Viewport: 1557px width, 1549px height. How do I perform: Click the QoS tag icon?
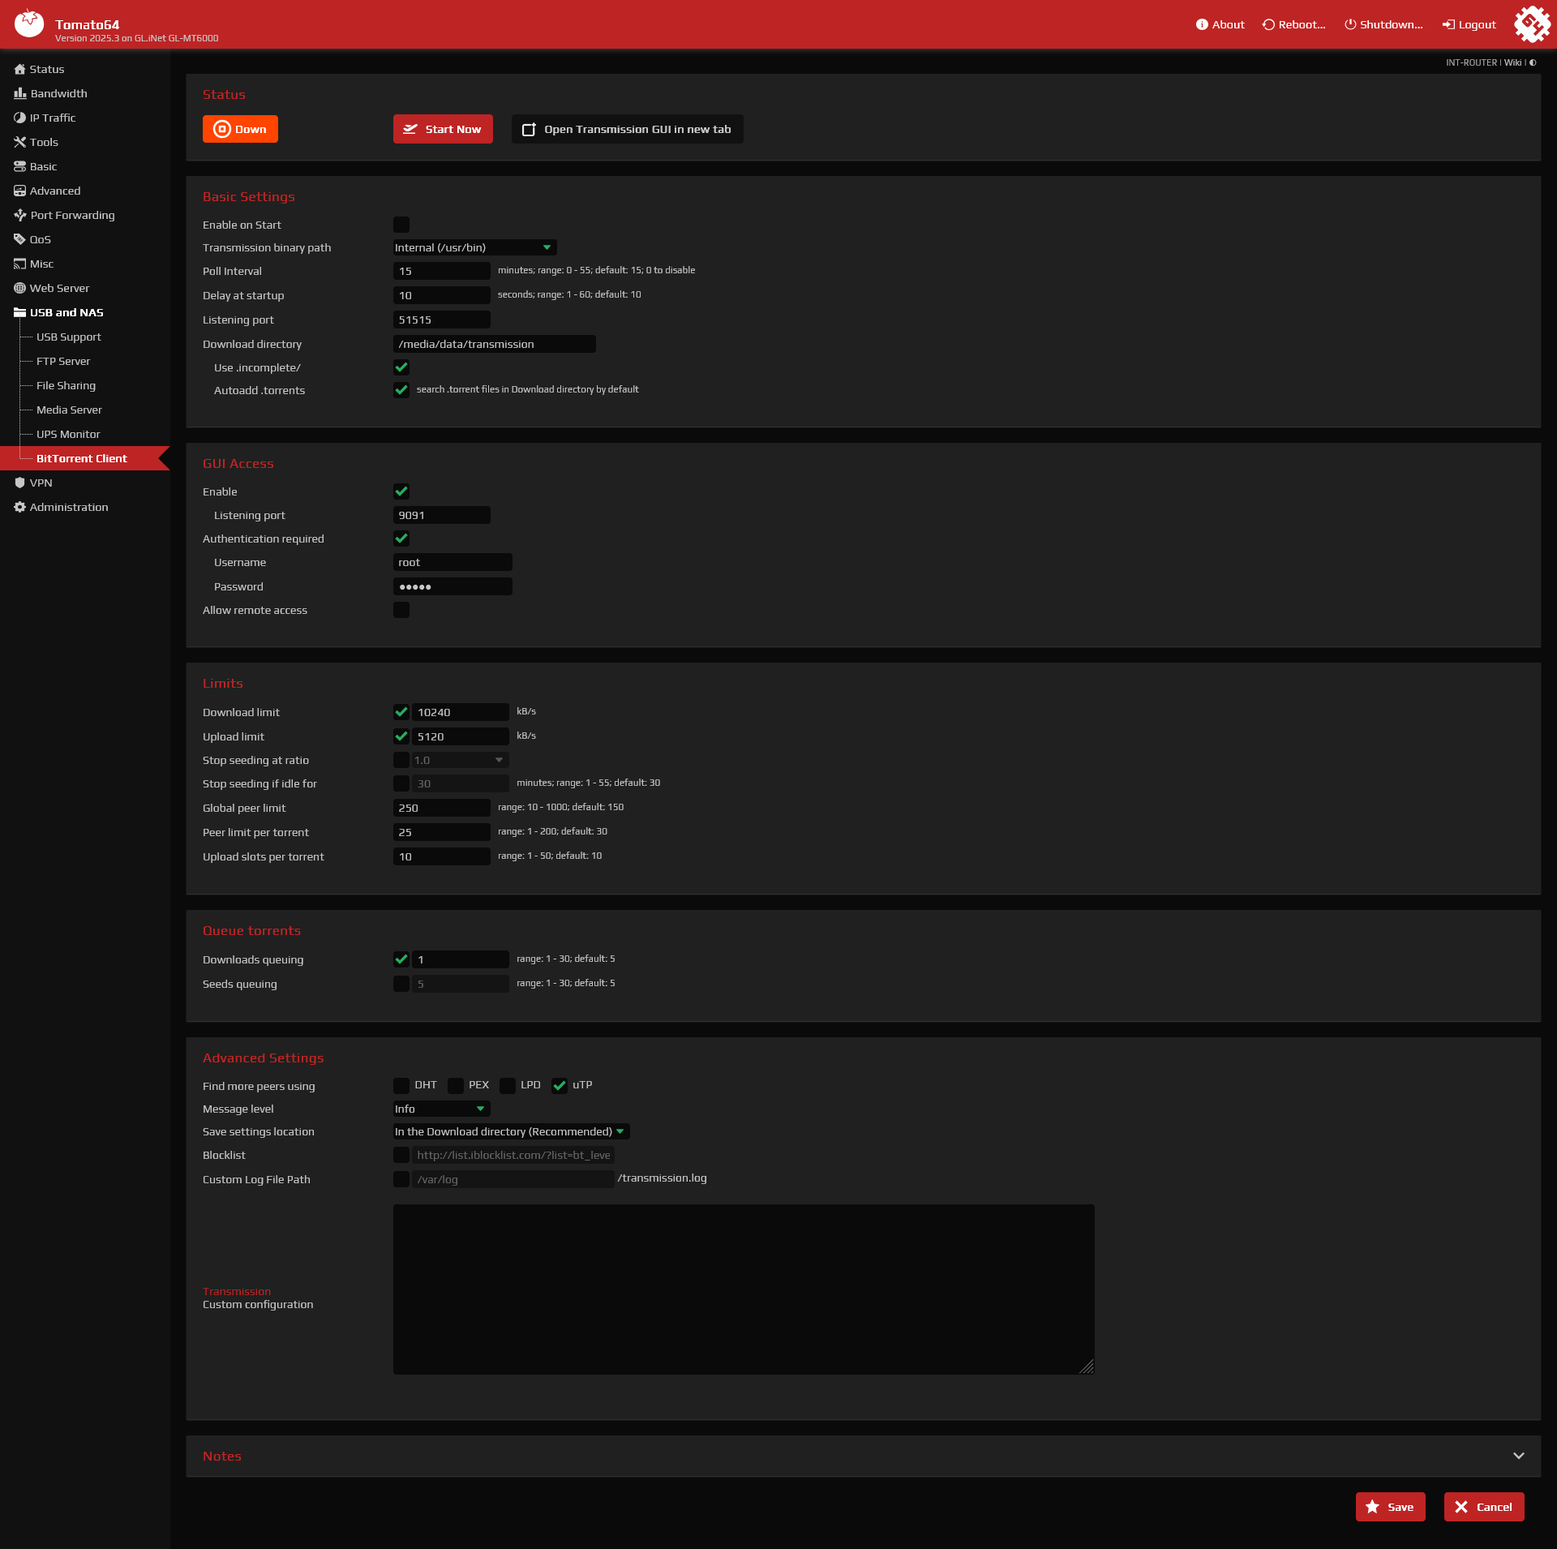point(19,239)
